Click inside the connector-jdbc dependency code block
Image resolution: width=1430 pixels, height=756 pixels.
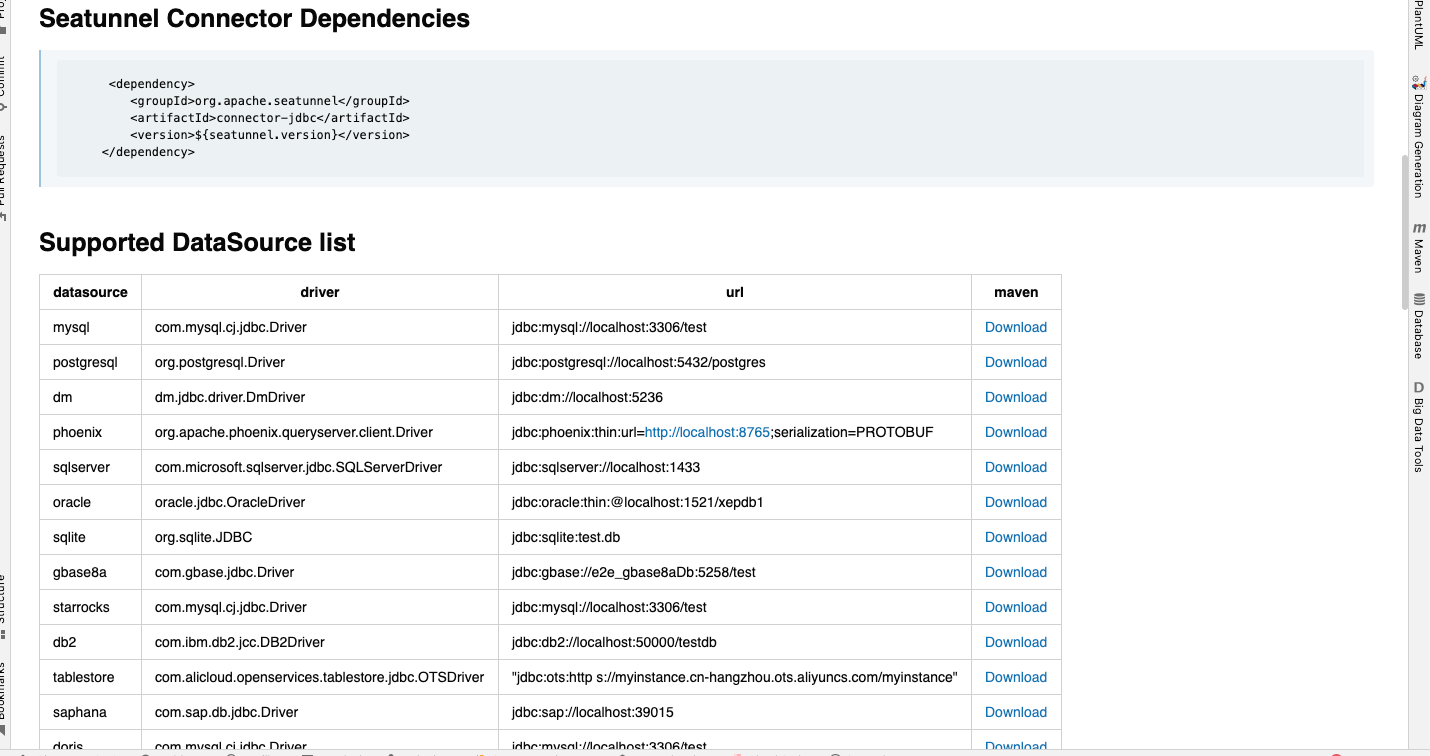710,118
